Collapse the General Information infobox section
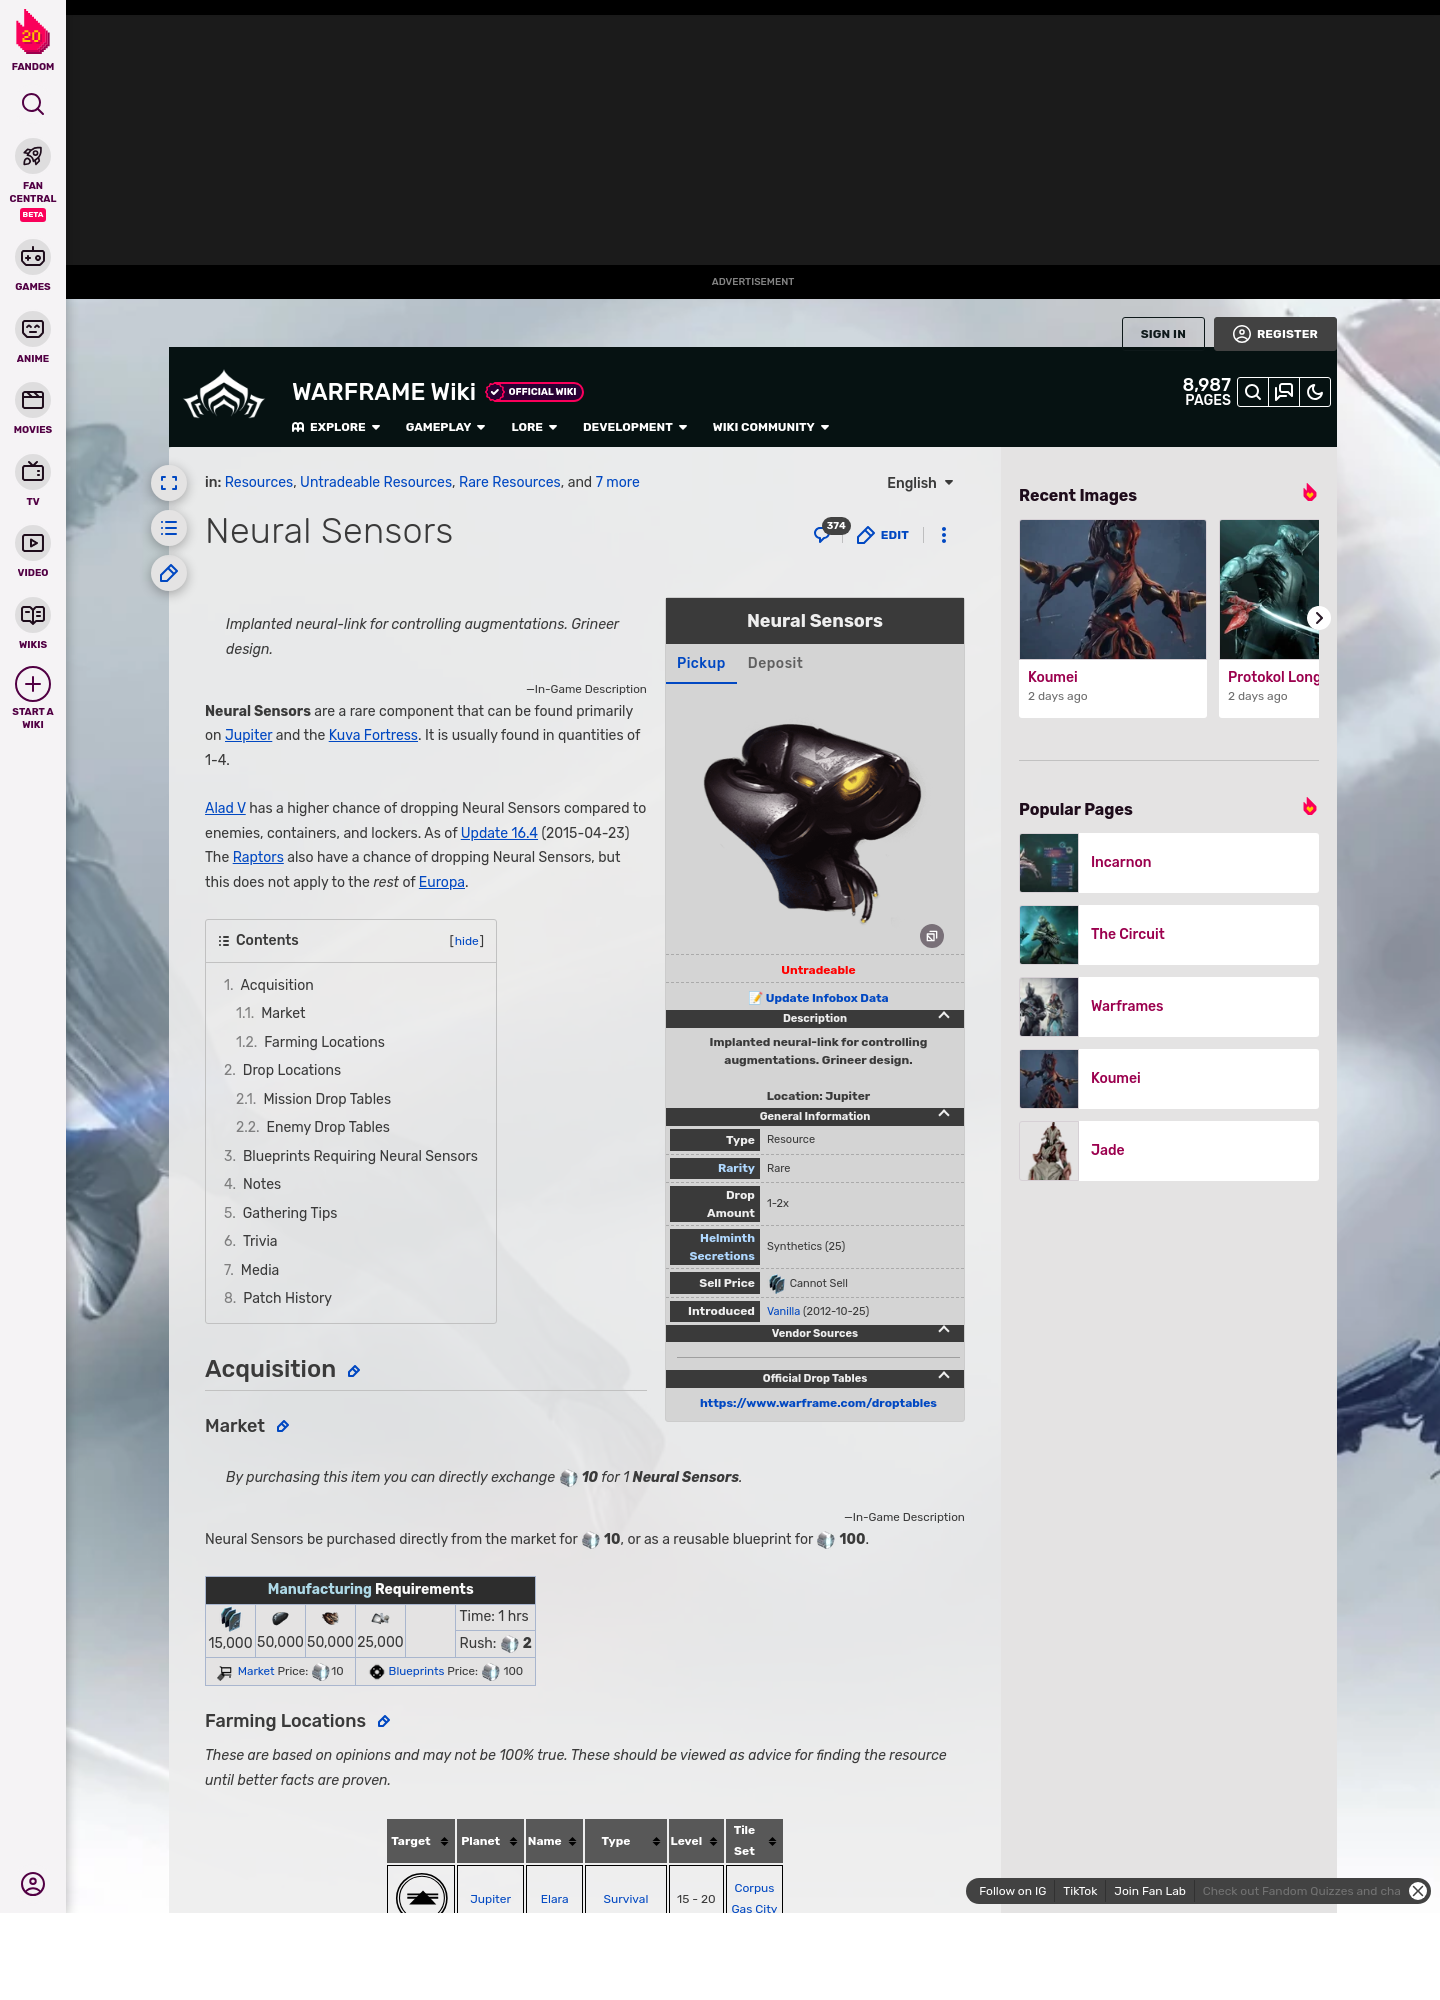The image size is (1440, 2000). [x=944, y=1114]
